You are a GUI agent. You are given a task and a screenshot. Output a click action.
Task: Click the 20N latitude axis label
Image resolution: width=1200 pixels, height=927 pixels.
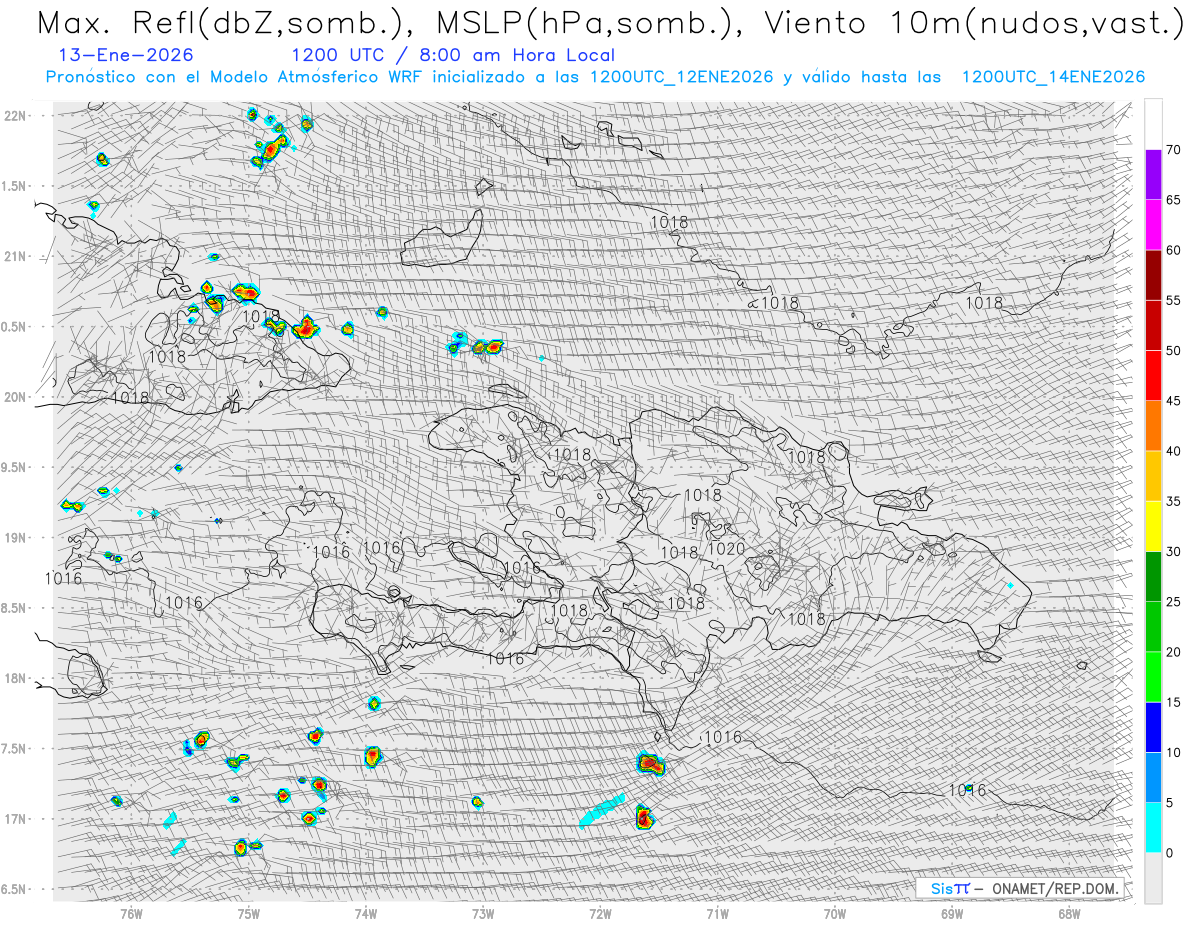coord(16,397)
